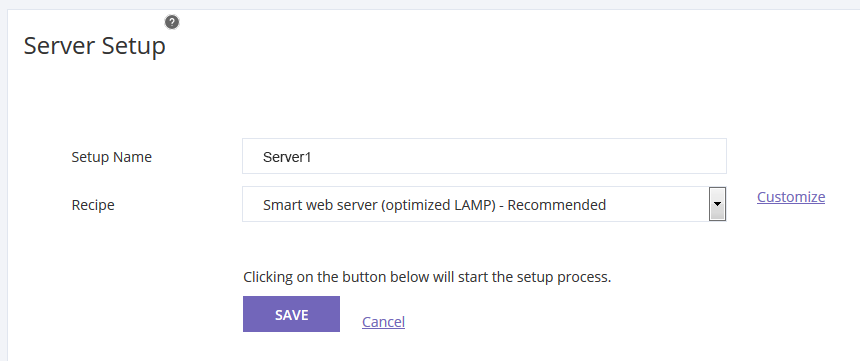This screenshot has height=361, width=860.
Task: Click the help question mark icon
Action: [x=172, y=22]
